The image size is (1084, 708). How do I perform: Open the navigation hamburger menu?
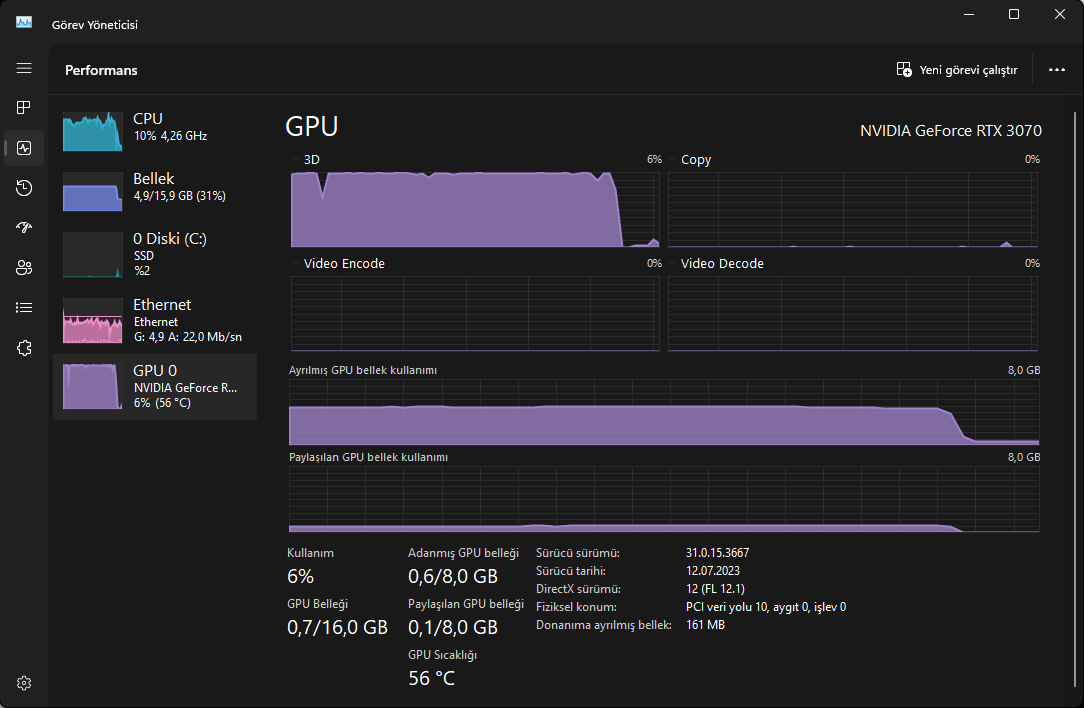[24, 68]
